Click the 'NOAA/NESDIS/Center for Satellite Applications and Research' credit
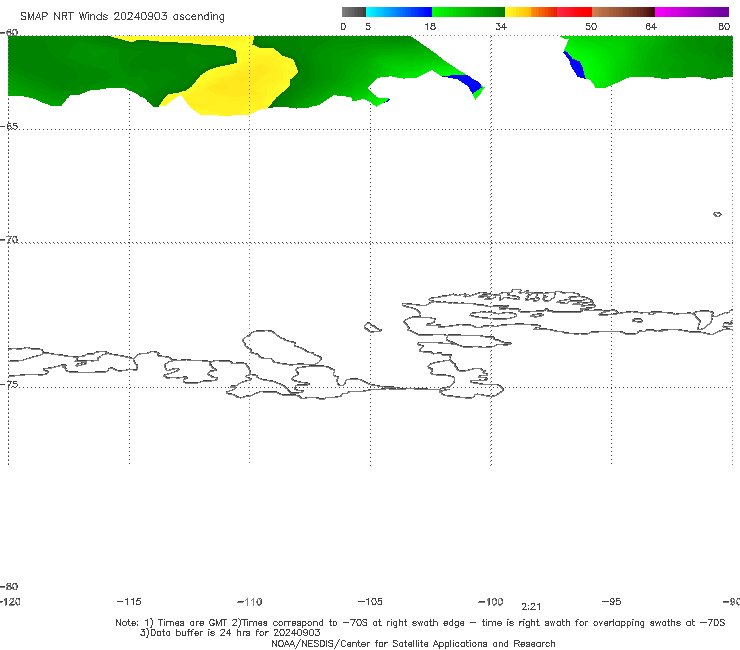This screenshot has height=650, width=740. point(413,644)
